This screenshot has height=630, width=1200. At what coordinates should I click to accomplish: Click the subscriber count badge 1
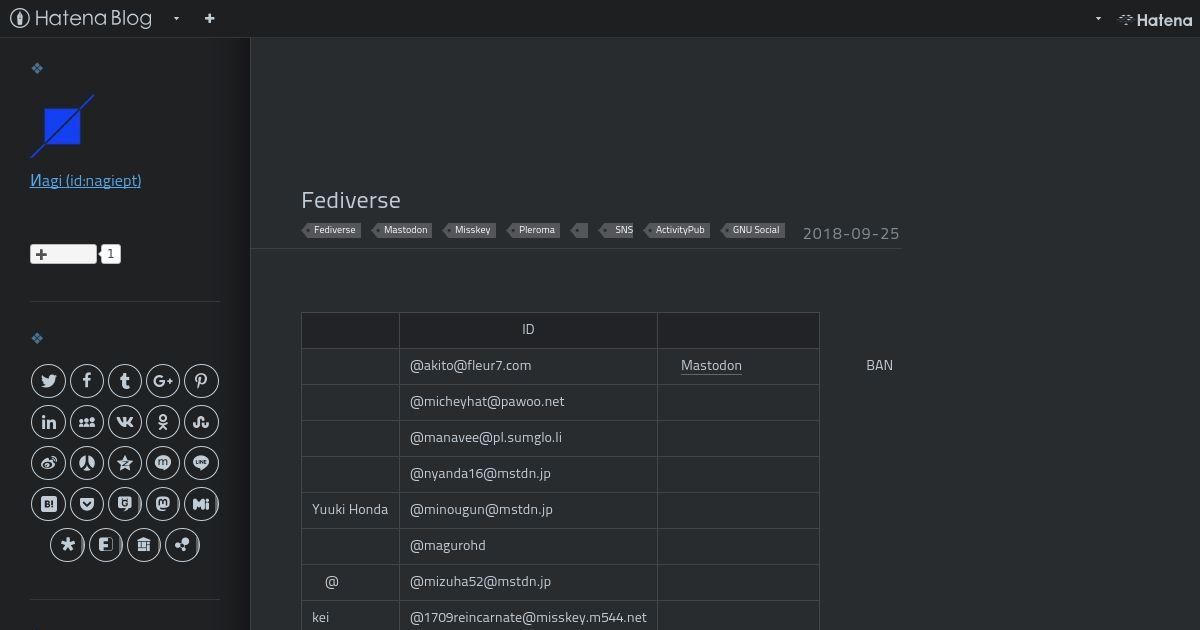[x=111, y=254]
